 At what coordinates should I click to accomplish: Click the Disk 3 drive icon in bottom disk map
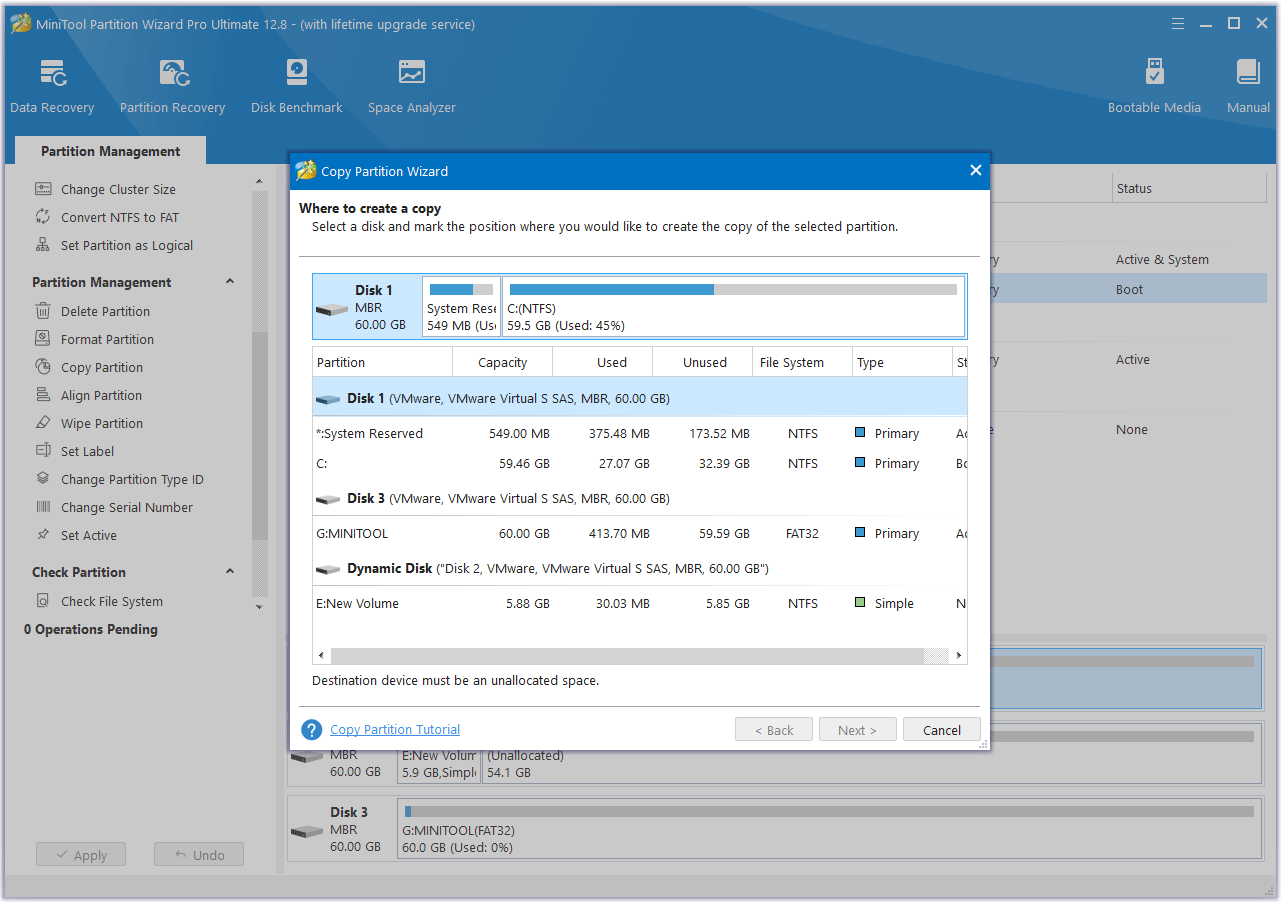pos(306,831)
